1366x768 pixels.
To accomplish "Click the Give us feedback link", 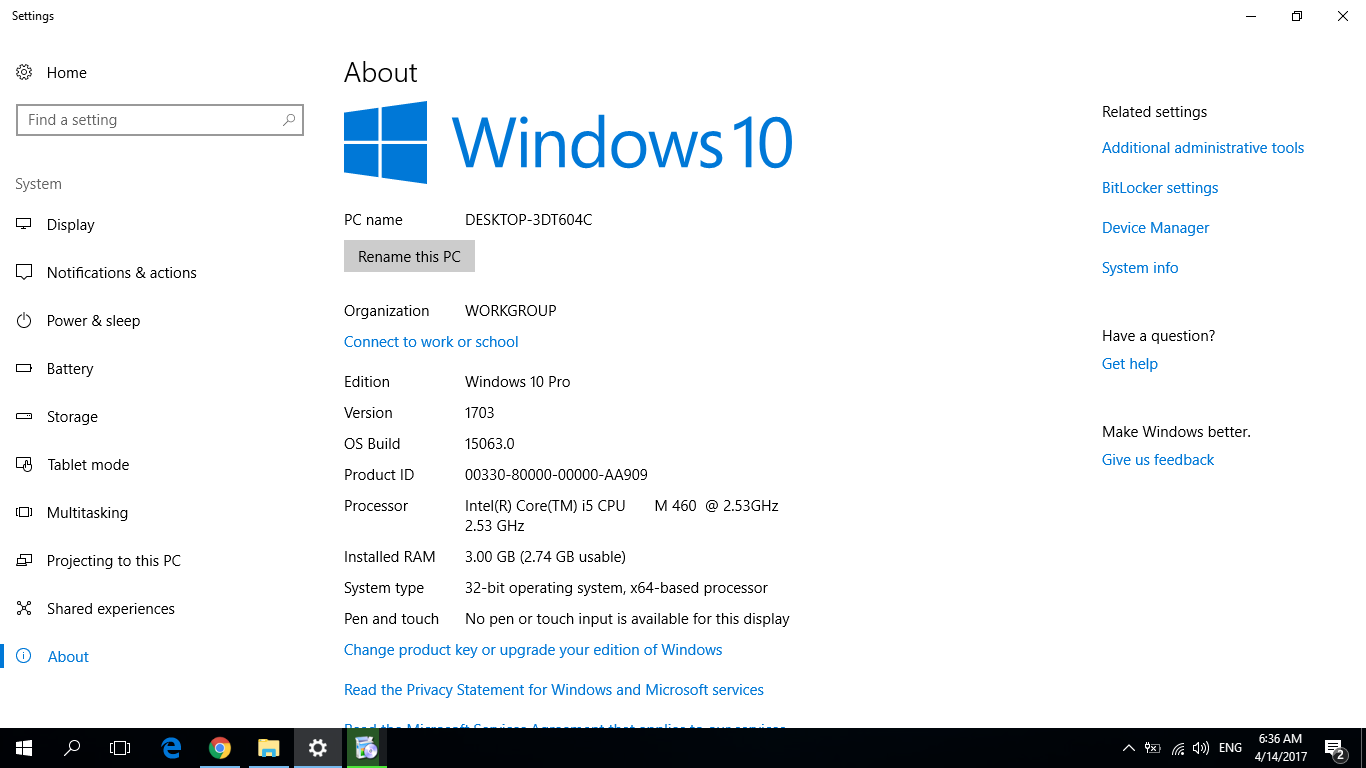I will 1158,460.
